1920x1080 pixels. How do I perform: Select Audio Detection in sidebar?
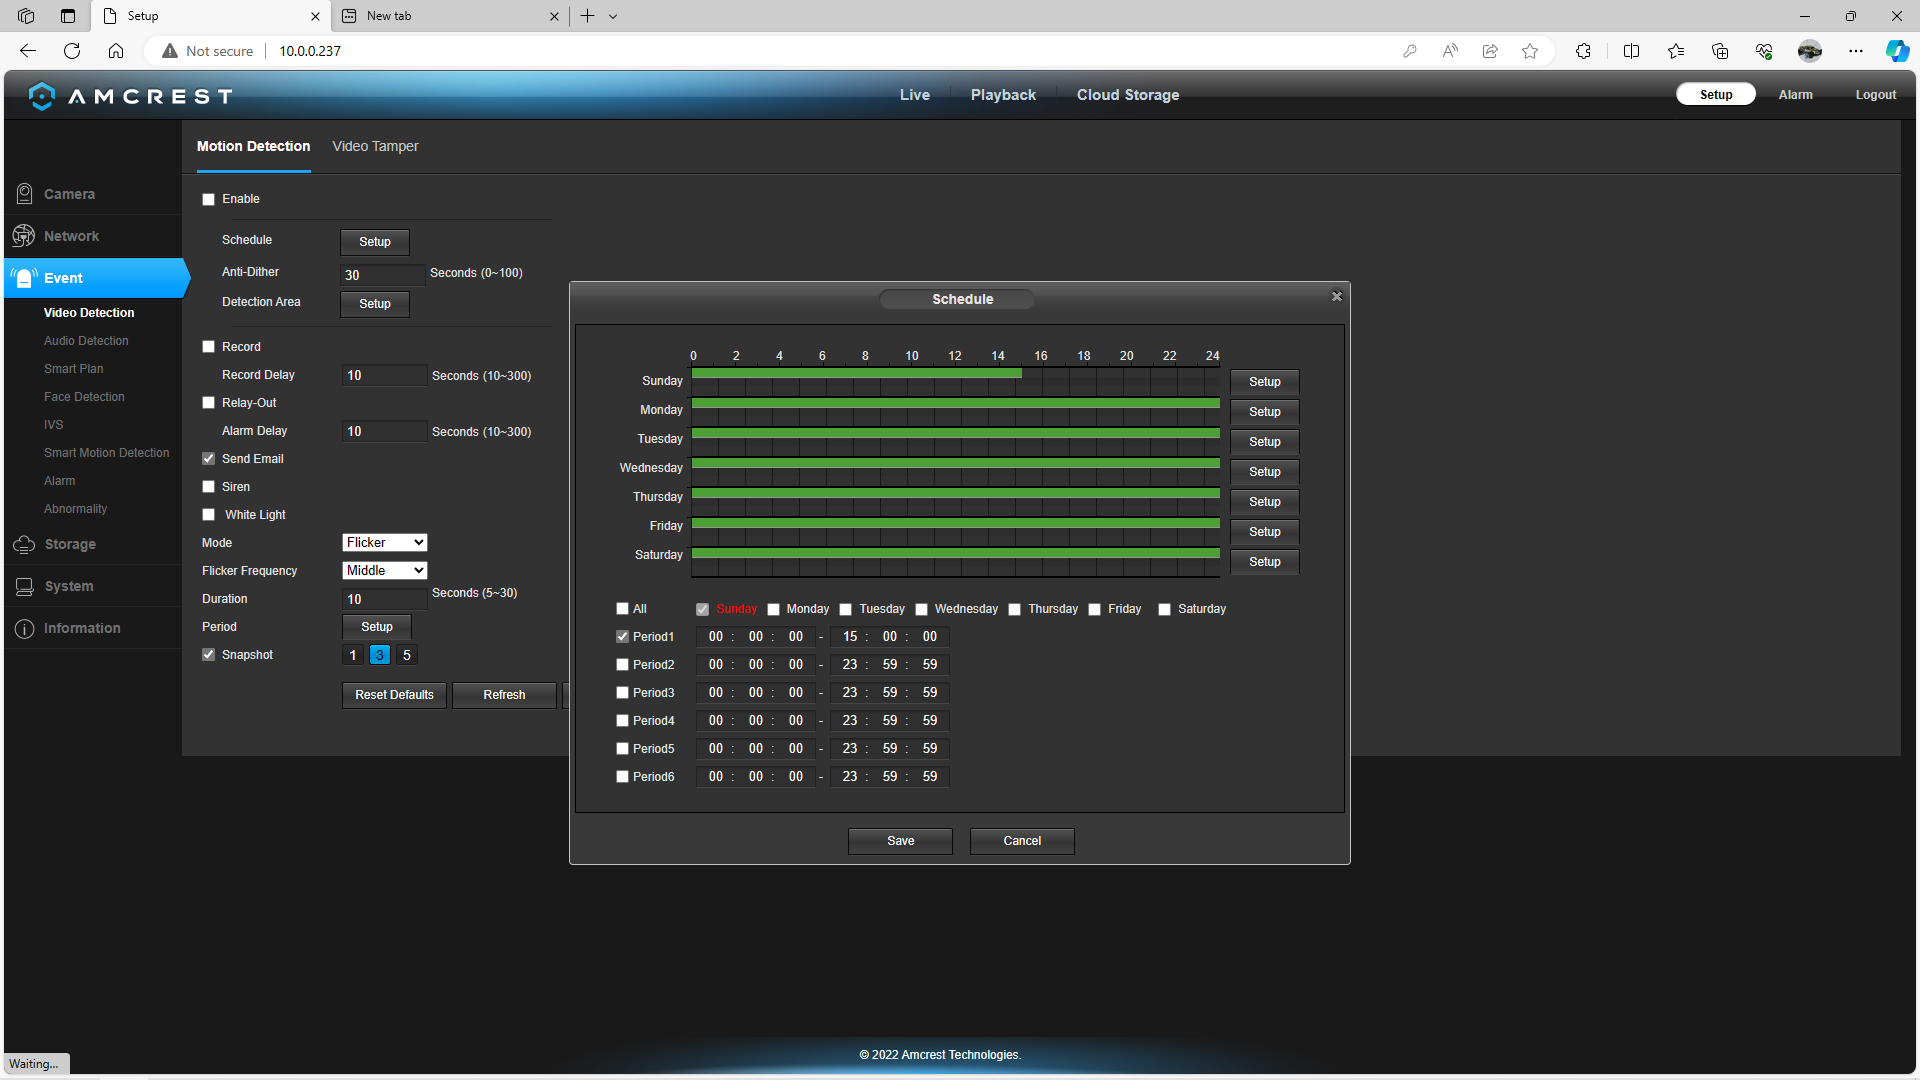pos(86,341)
